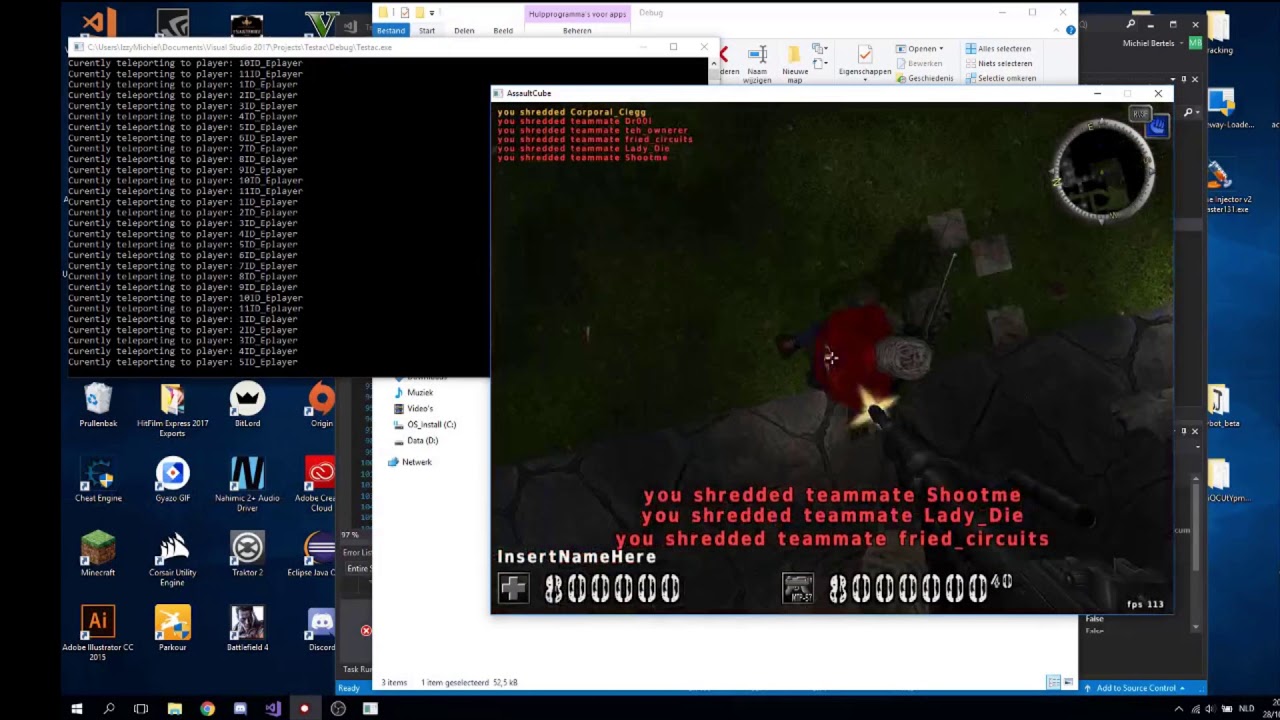Click Selectie omkeren in Explorer
The image size is (1280, 720).
click(1000, 78)
